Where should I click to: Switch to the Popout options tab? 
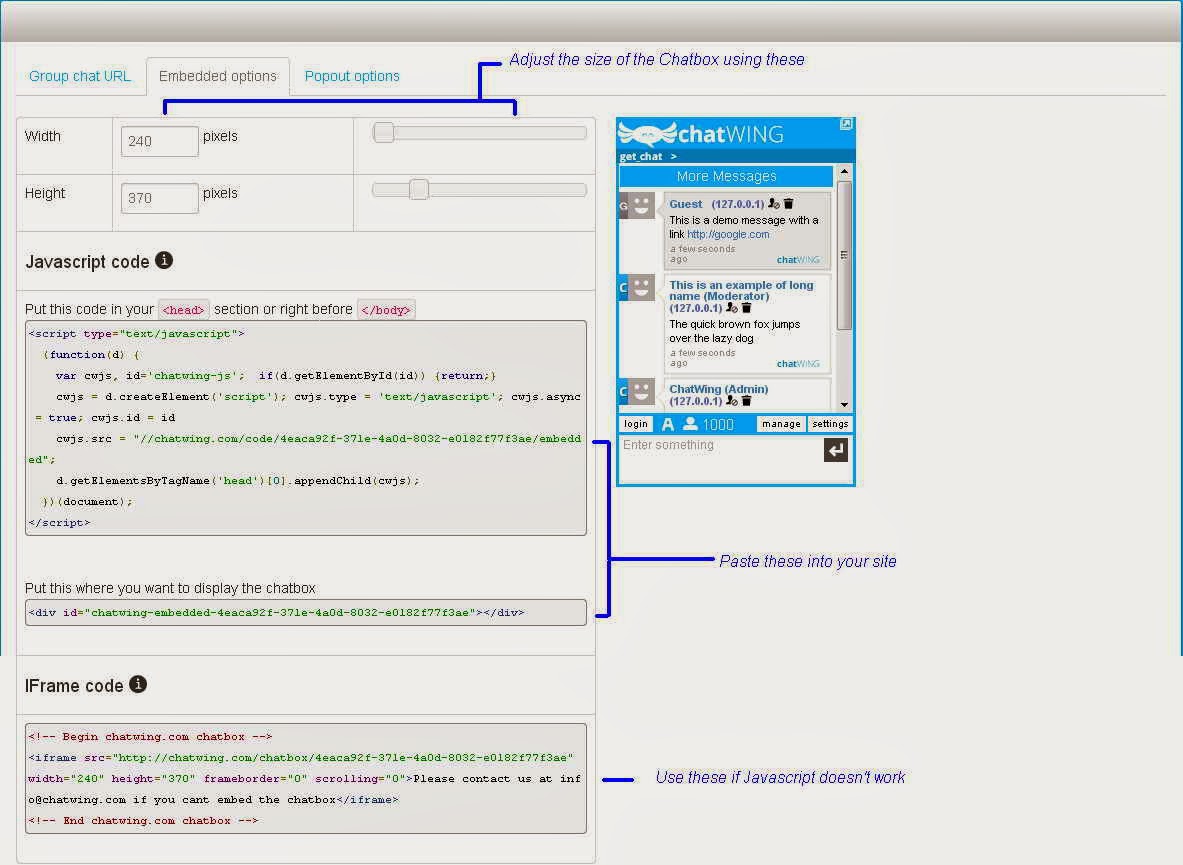pos(352,76)
